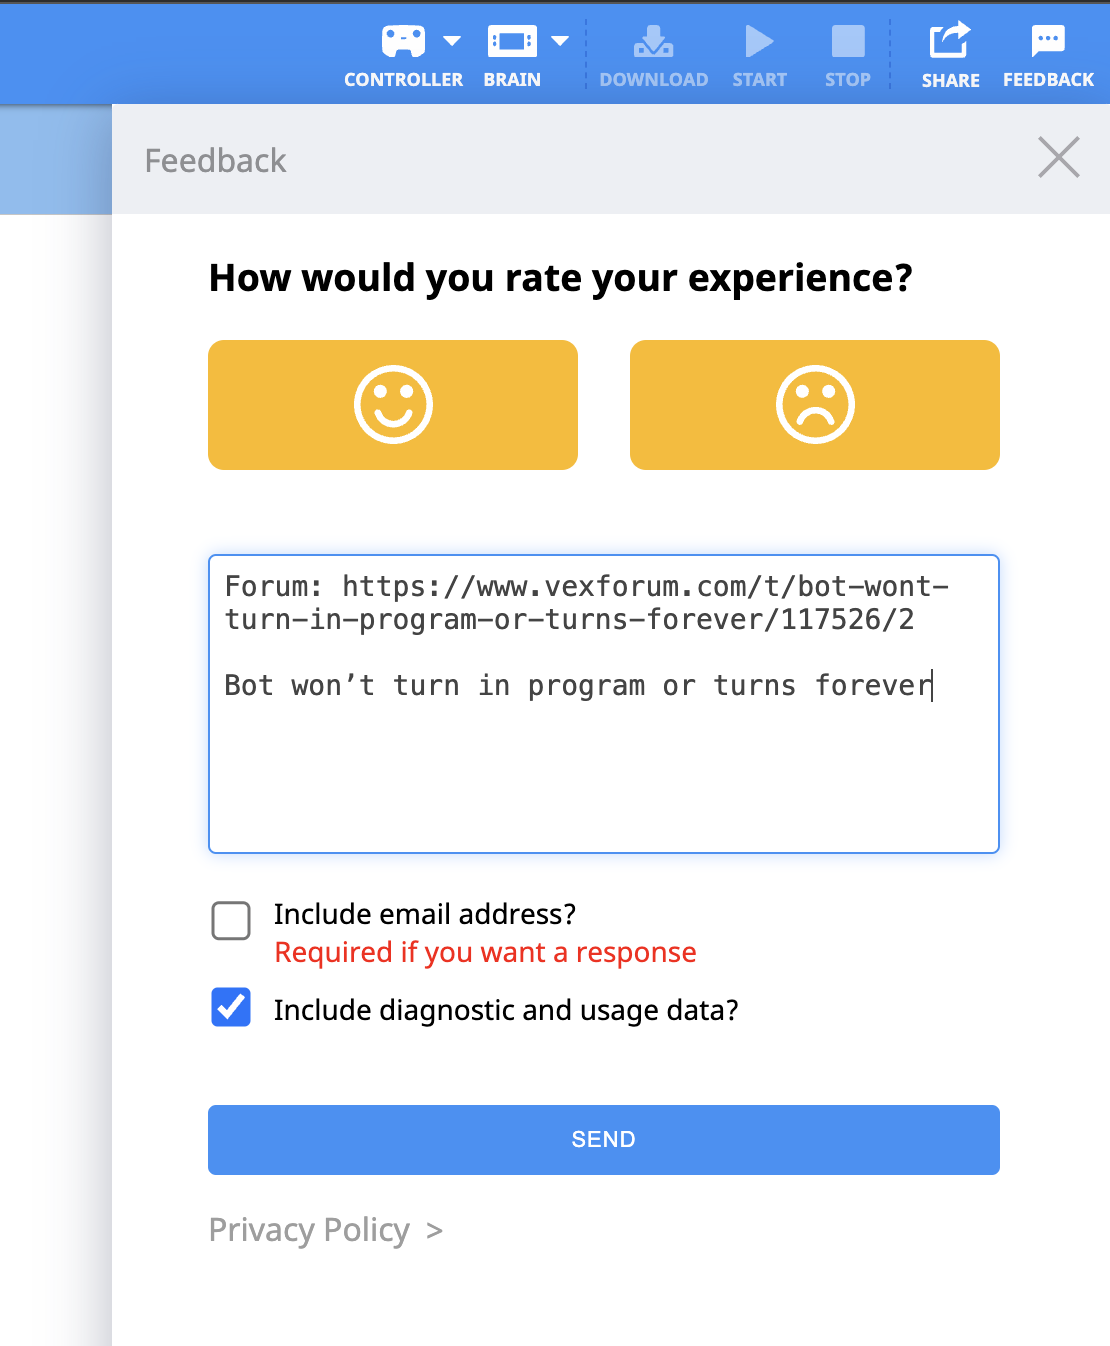Send the feedback message
The height and width of the screenshot is (1346, 1110).
604,1140
